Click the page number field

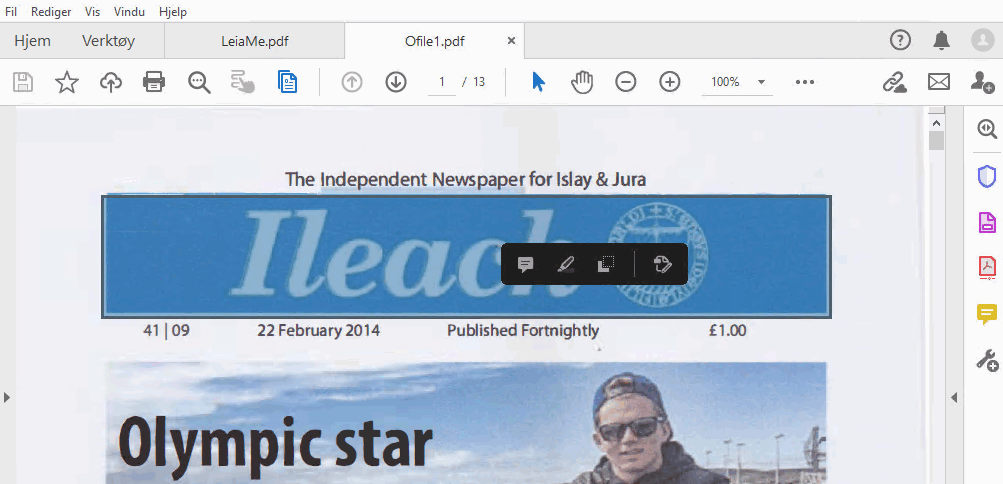[442, 82]
